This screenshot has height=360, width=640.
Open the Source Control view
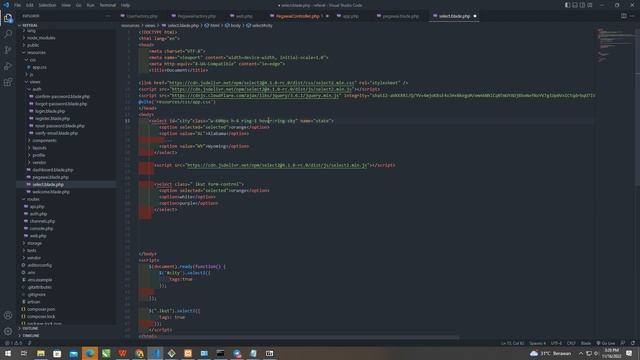[8, 50]
